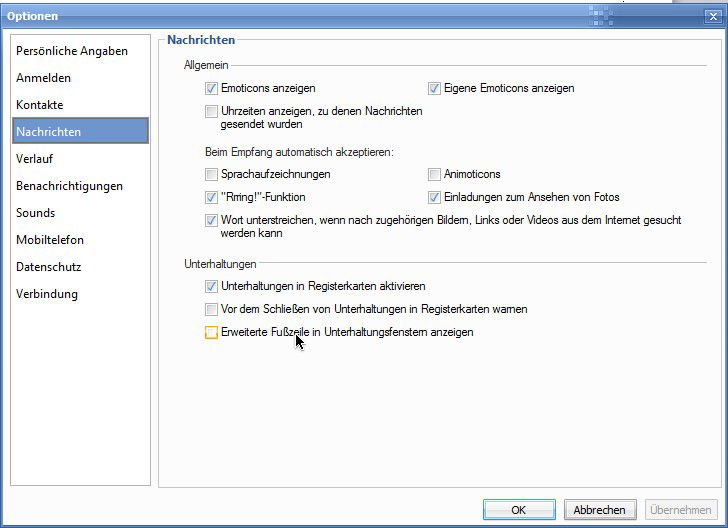Close the Optionen dialog window
Viewport: 728px width, 528px height.
tap(713, 16)
